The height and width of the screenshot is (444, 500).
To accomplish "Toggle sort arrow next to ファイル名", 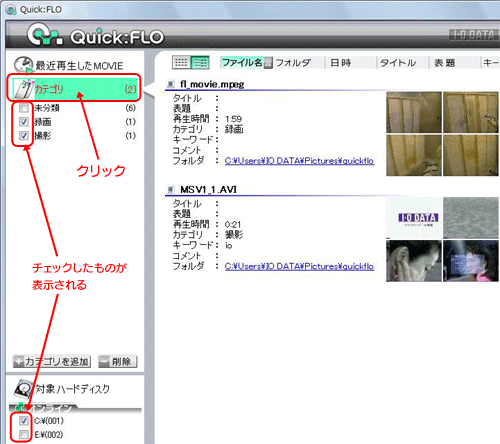I will click(268, 63).
